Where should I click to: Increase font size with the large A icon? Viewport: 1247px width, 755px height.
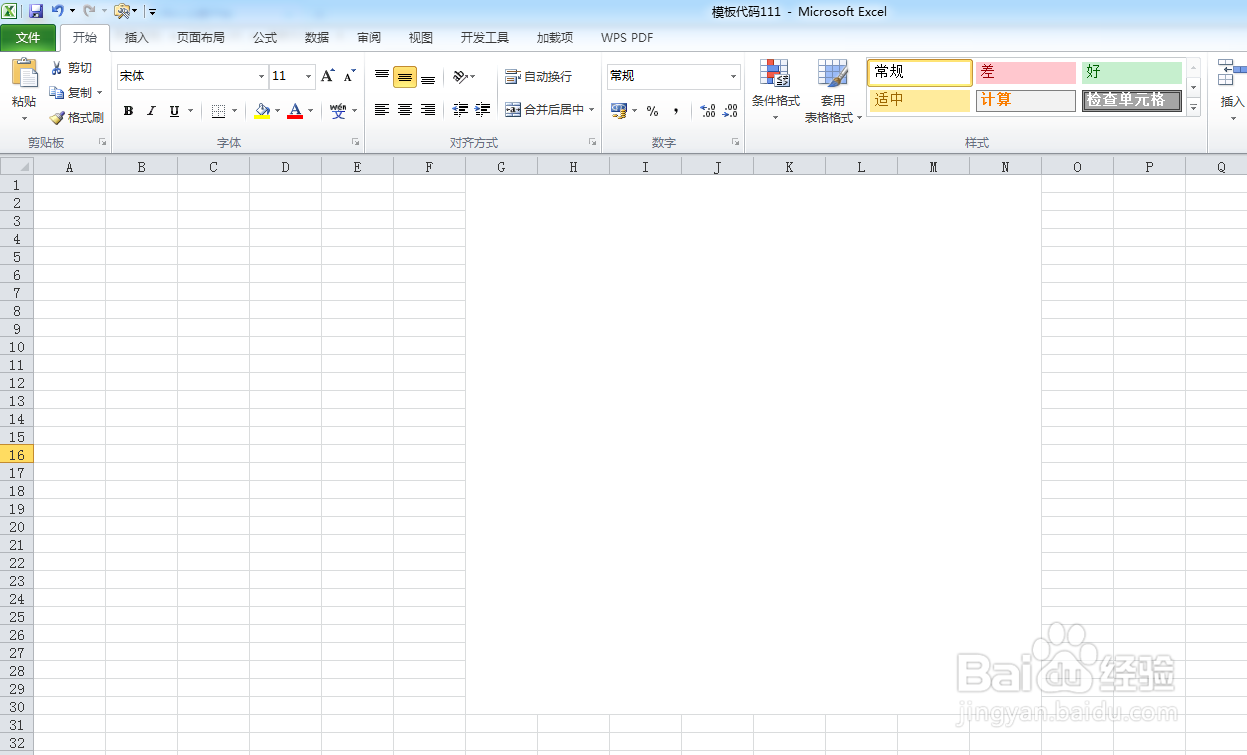click(327, 76)
